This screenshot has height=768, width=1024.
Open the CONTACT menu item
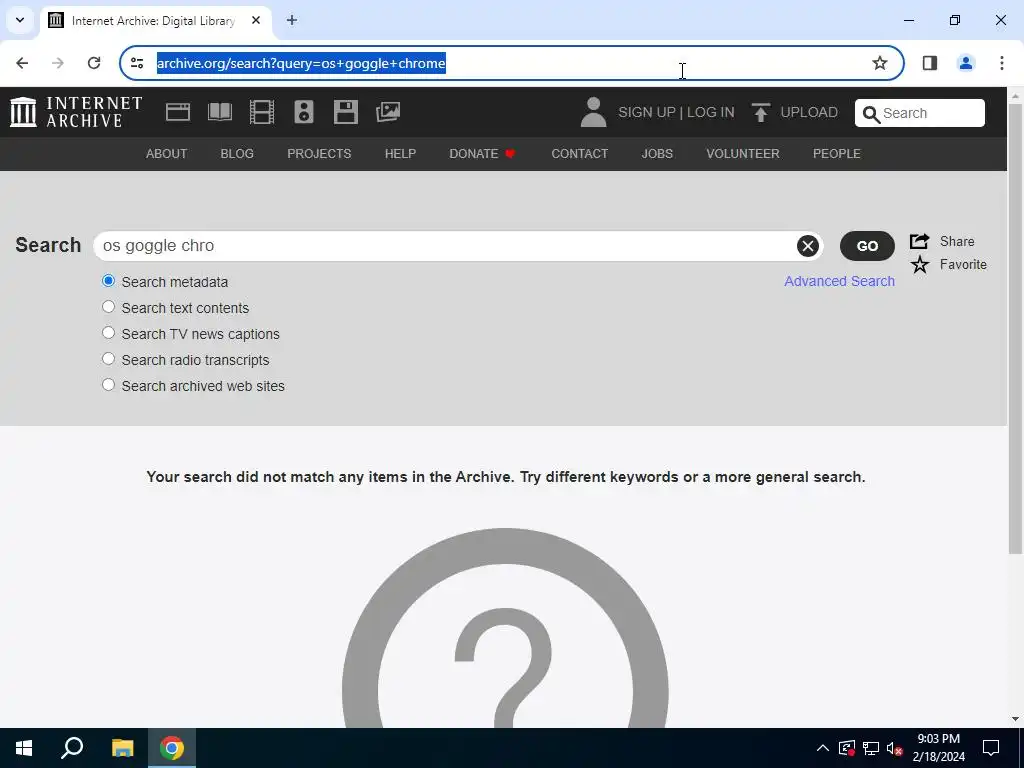(579, 153)
